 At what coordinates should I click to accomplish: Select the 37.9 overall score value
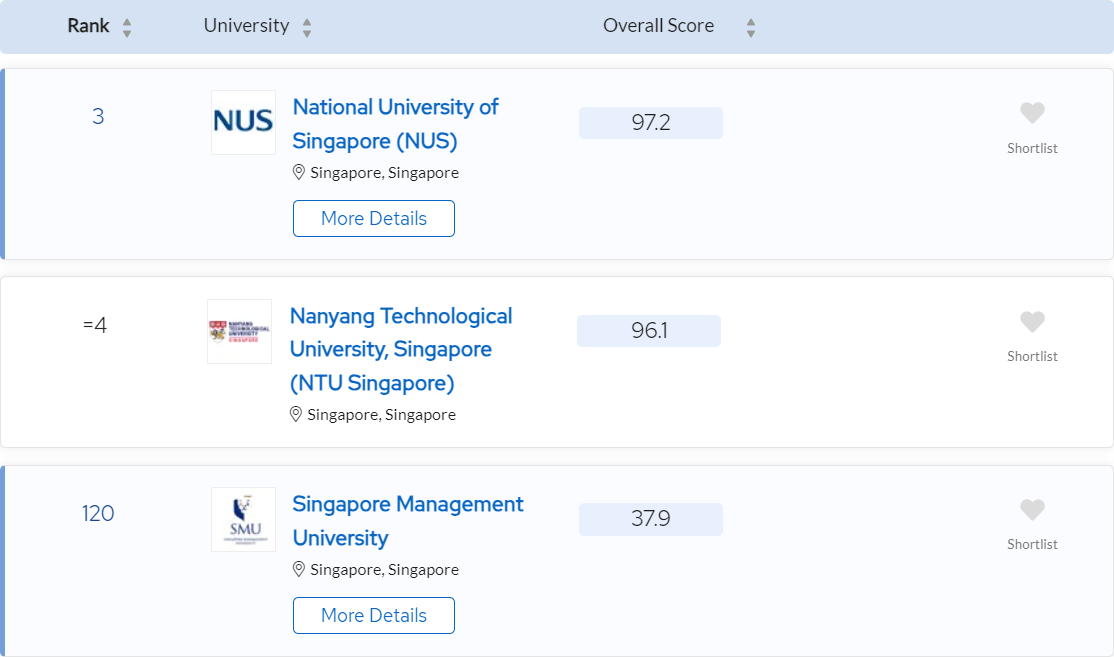651,519
